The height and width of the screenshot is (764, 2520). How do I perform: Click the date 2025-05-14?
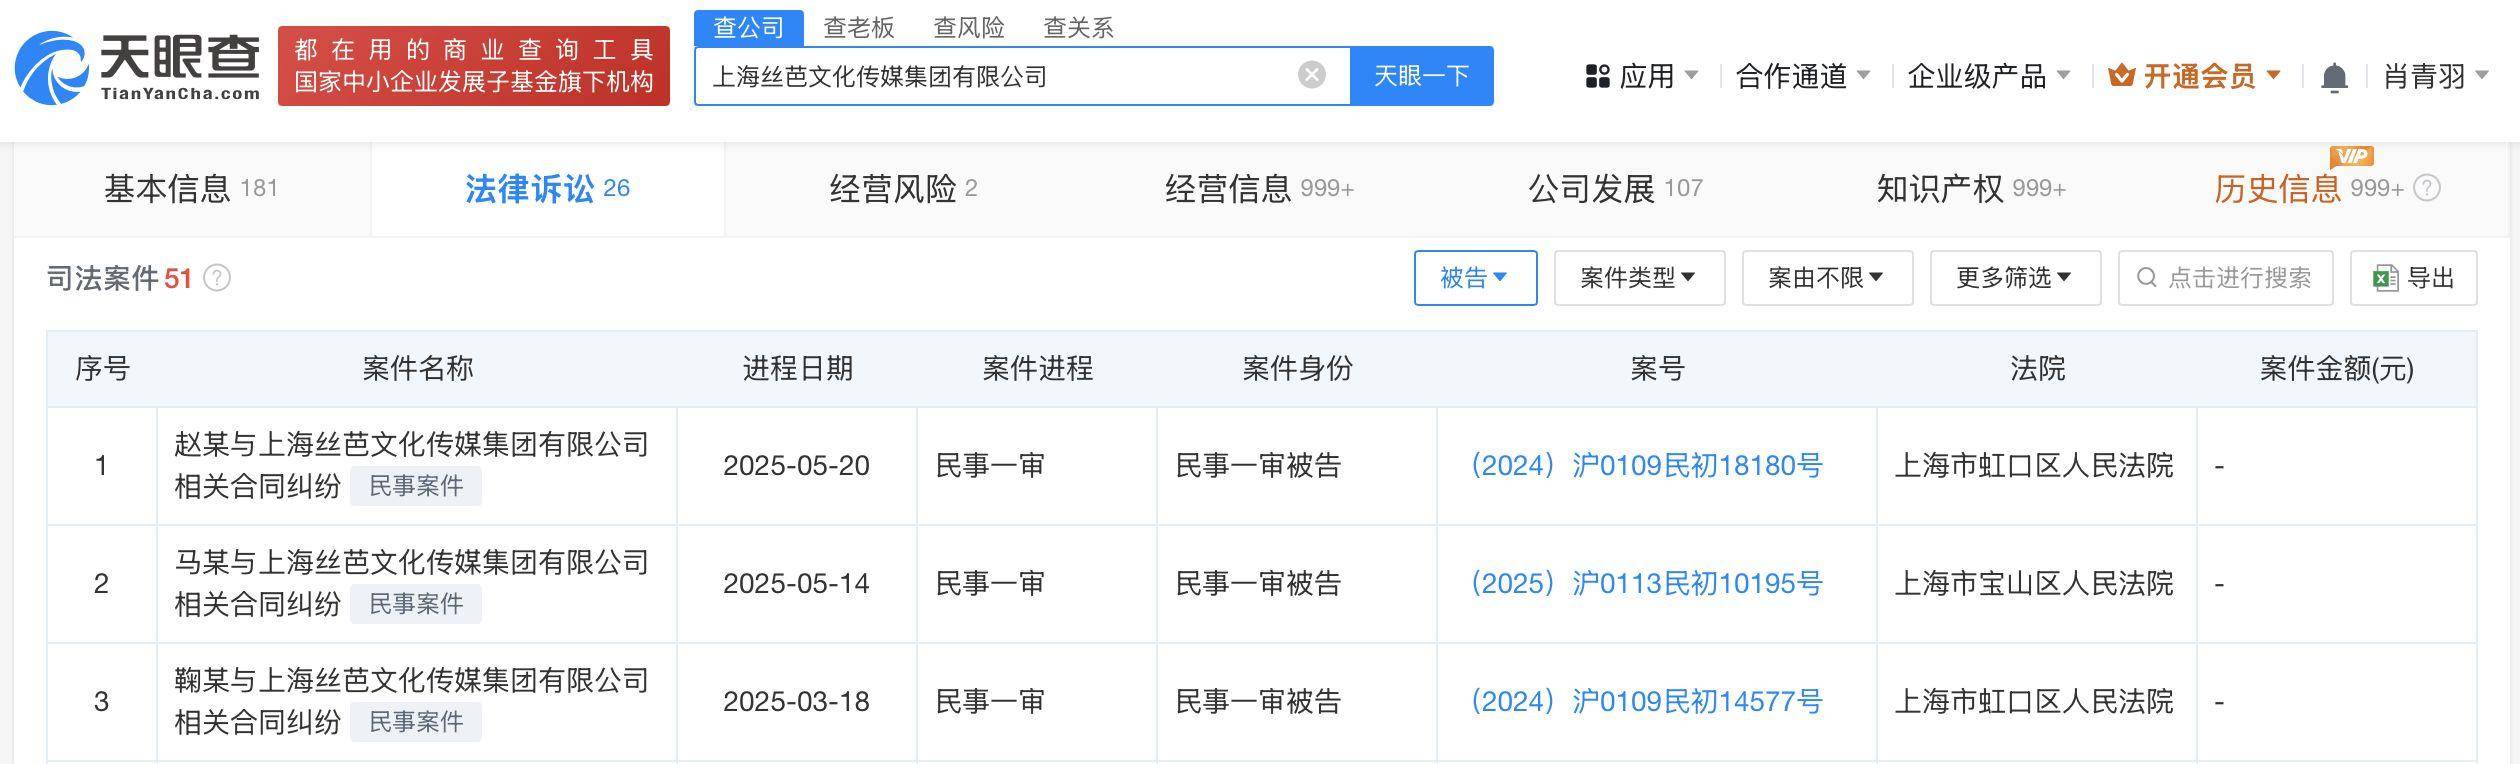796,583
